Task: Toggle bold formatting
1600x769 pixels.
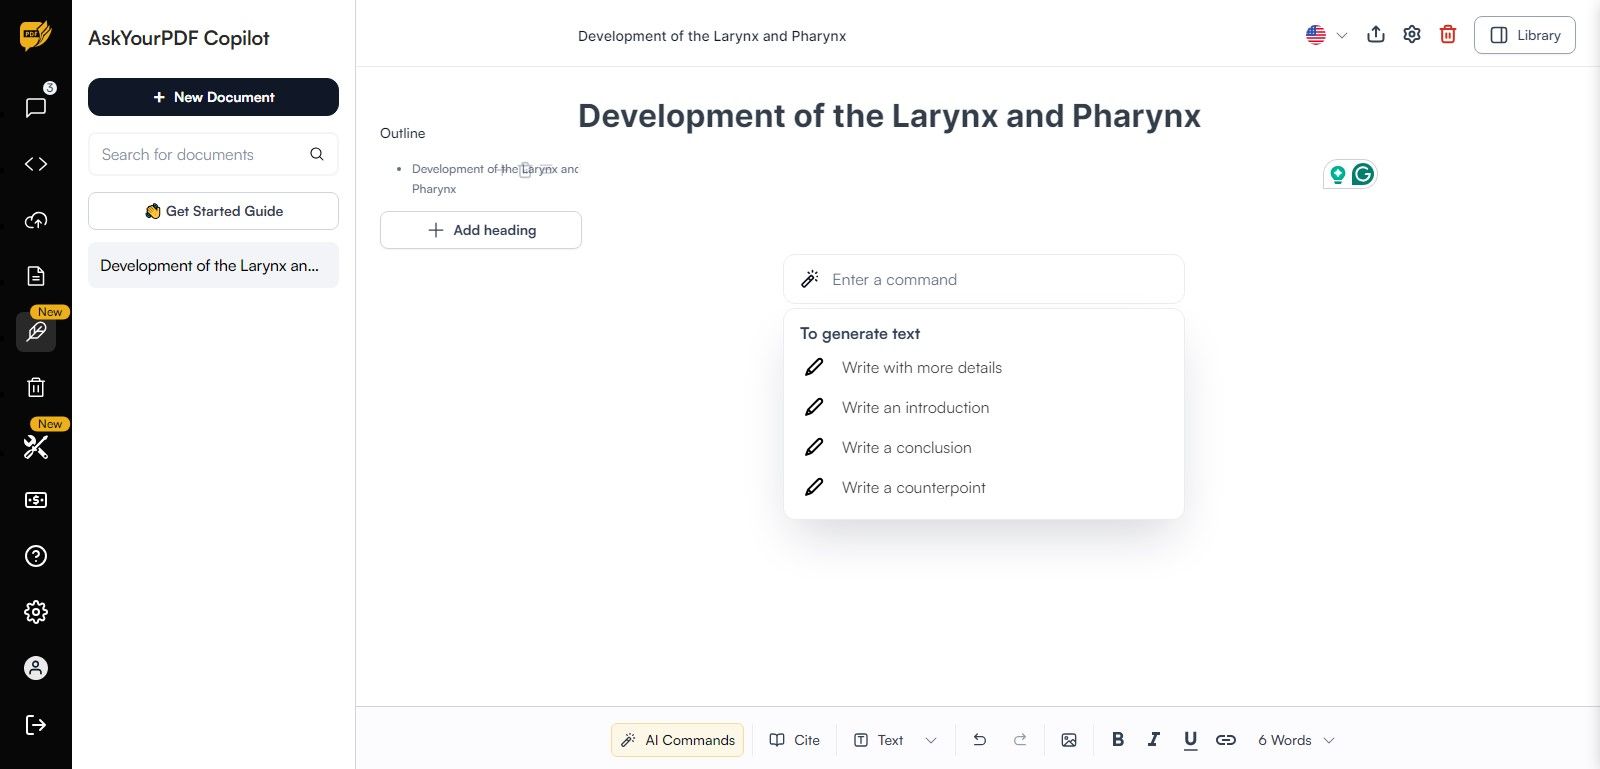Action: pyautogui.click(x=1118, y=739)
